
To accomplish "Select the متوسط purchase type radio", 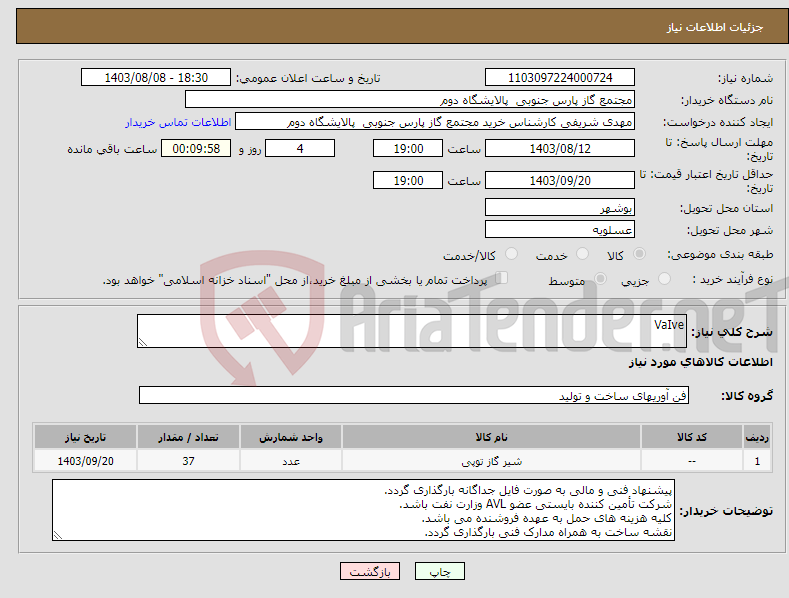I will [x=600, y=278].
